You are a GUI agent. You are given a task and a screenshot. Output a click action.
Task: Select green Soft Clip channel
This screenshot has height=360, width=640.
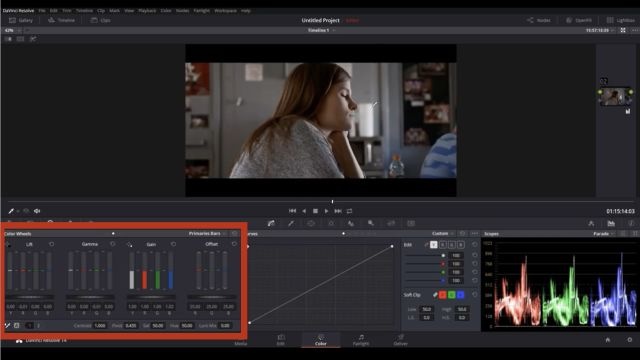point(452,294)
